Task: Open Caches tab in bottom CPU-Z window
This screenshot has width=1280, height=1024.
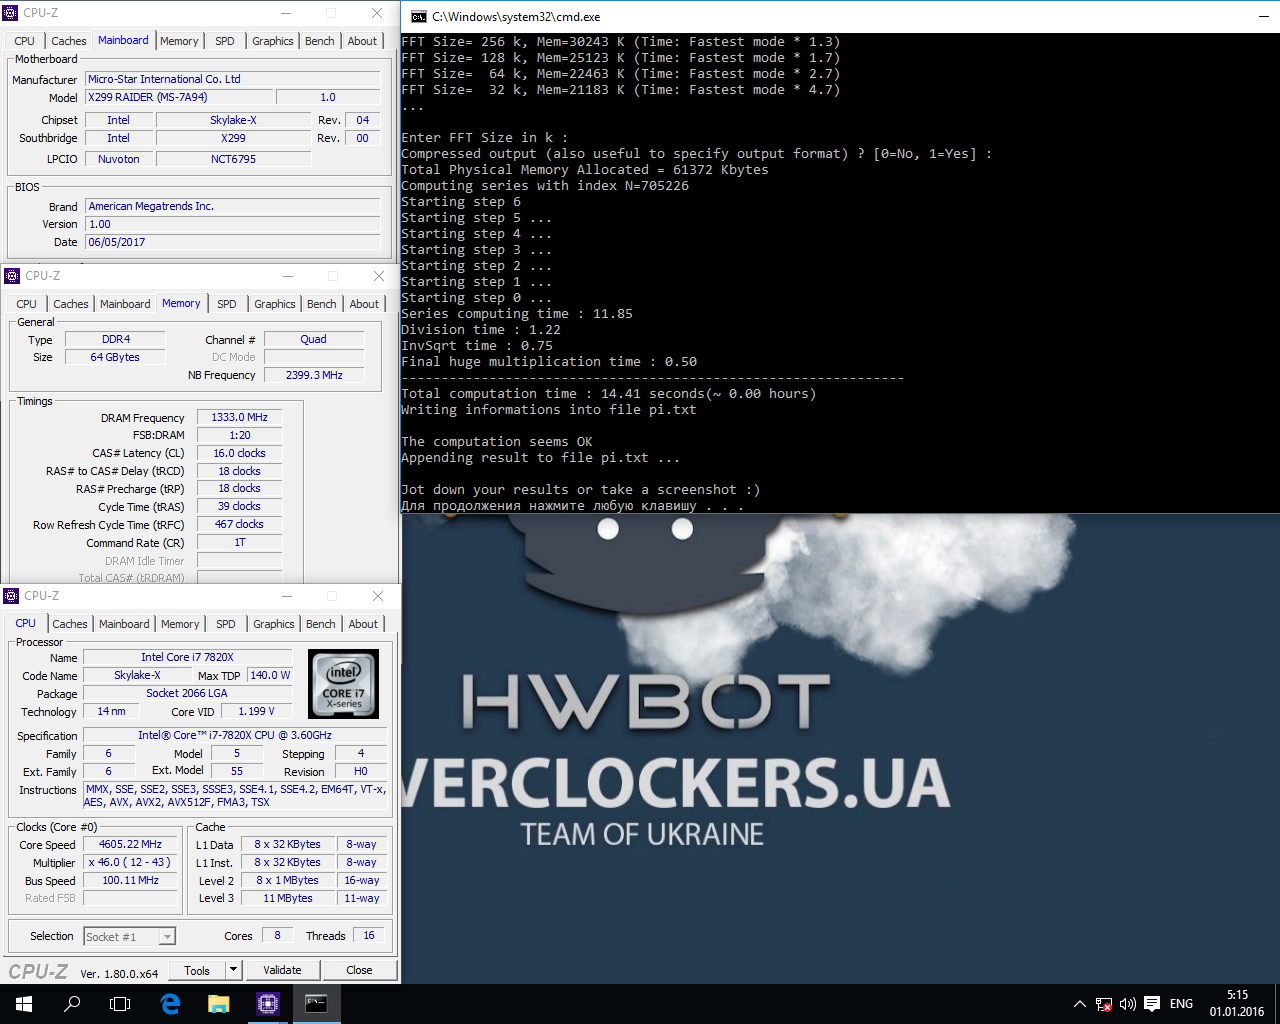Action: coord(70,624)
